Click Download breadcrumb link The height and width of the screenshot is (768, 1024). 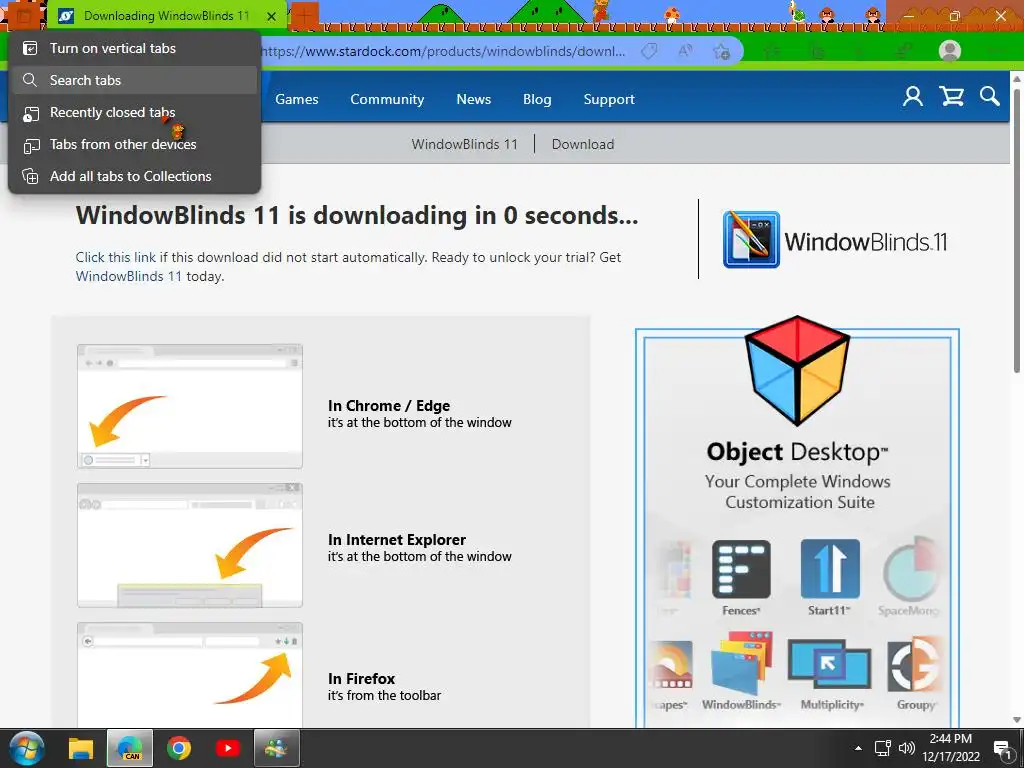[x=583, y=144]
